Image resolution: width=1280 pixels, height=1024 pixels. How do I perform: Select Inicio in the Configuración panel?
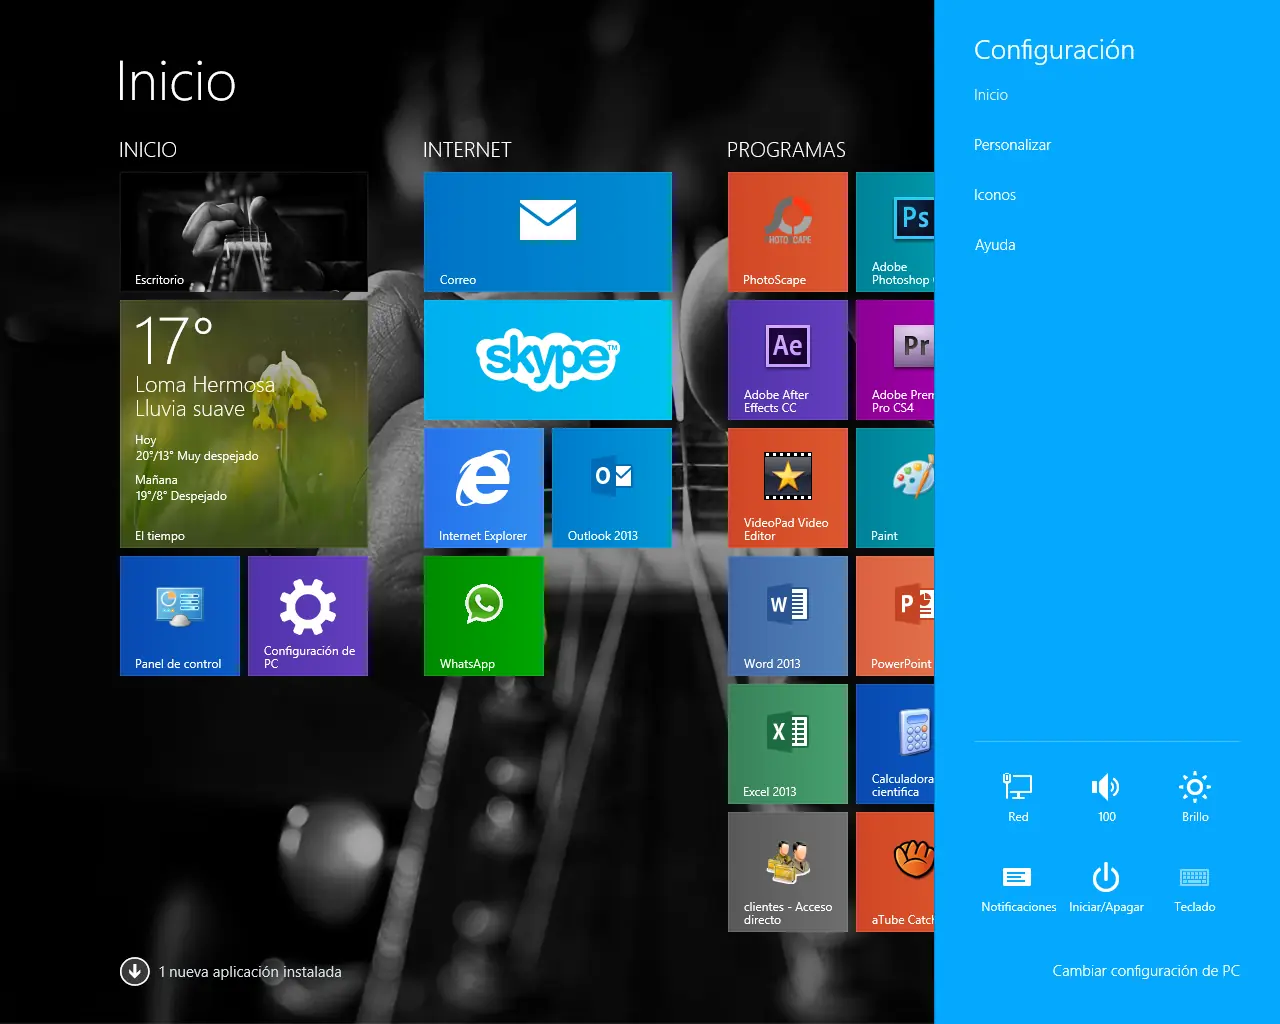tap(991, 95)
